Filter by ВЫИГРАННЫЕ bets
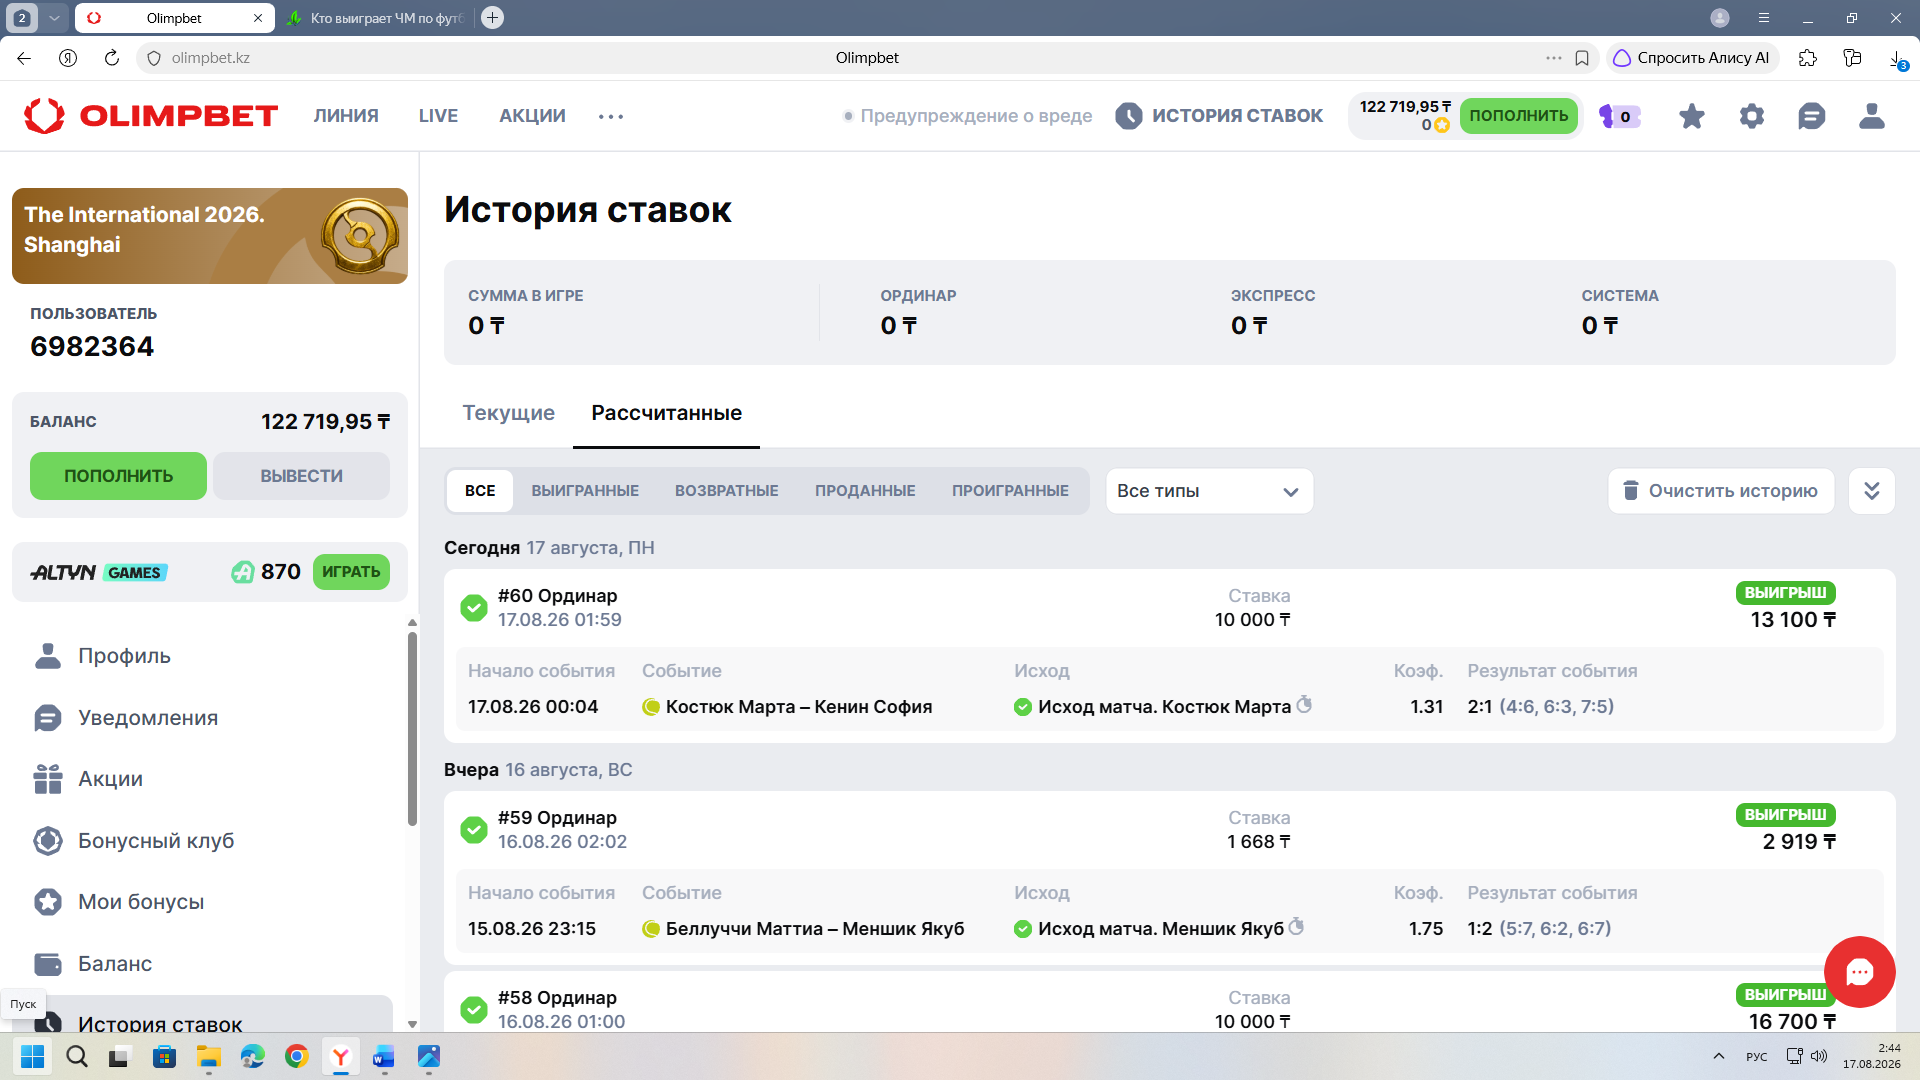Viewport: 1920px width, 1080px height. click(x=585, y=491)
